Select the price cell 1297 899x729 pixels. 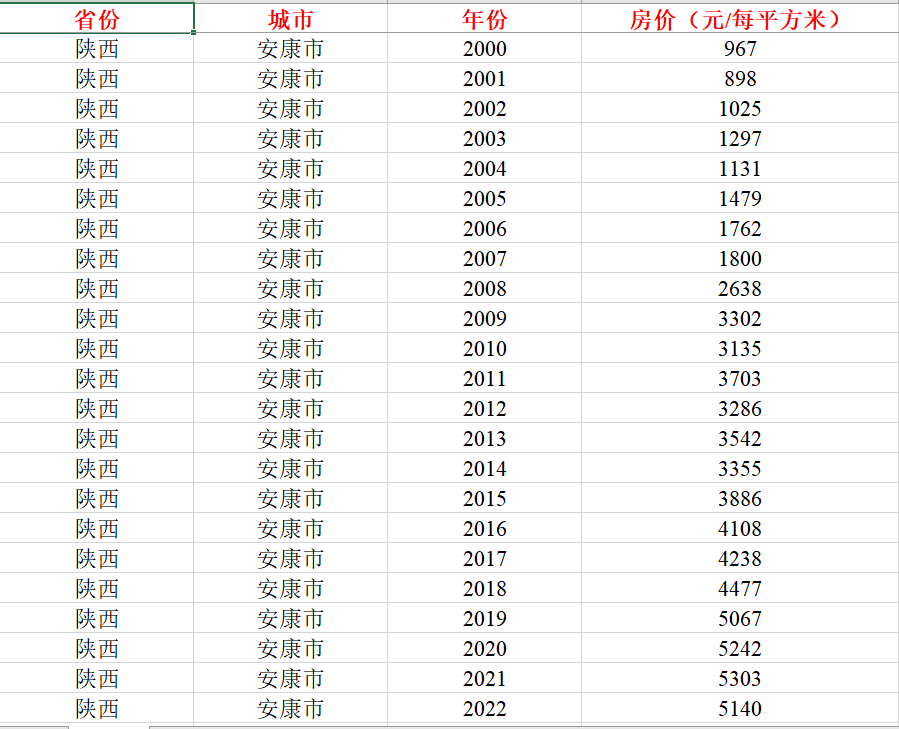tap(740, 138)
